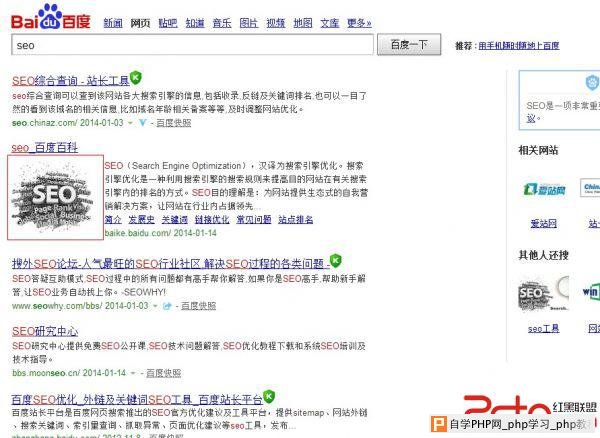Click the V verification icon after seo.chinaz.com
The height and width of the screenshot is (438, 600).
click(x=142, y=123)
